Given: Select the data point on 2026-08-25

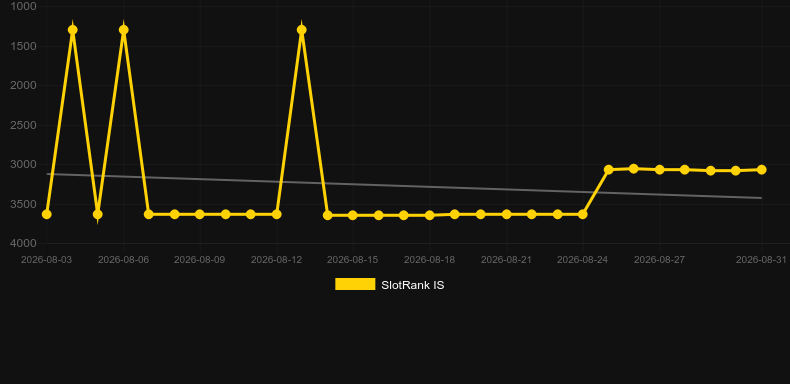Looking at the screenshot, I should 609,170.
